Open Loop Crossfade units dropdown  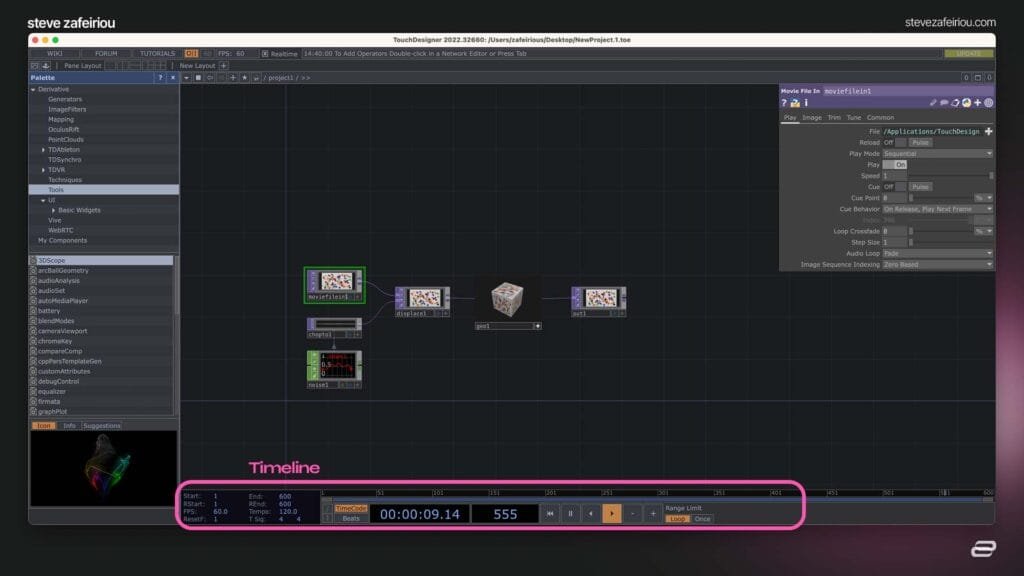[984, 231]
